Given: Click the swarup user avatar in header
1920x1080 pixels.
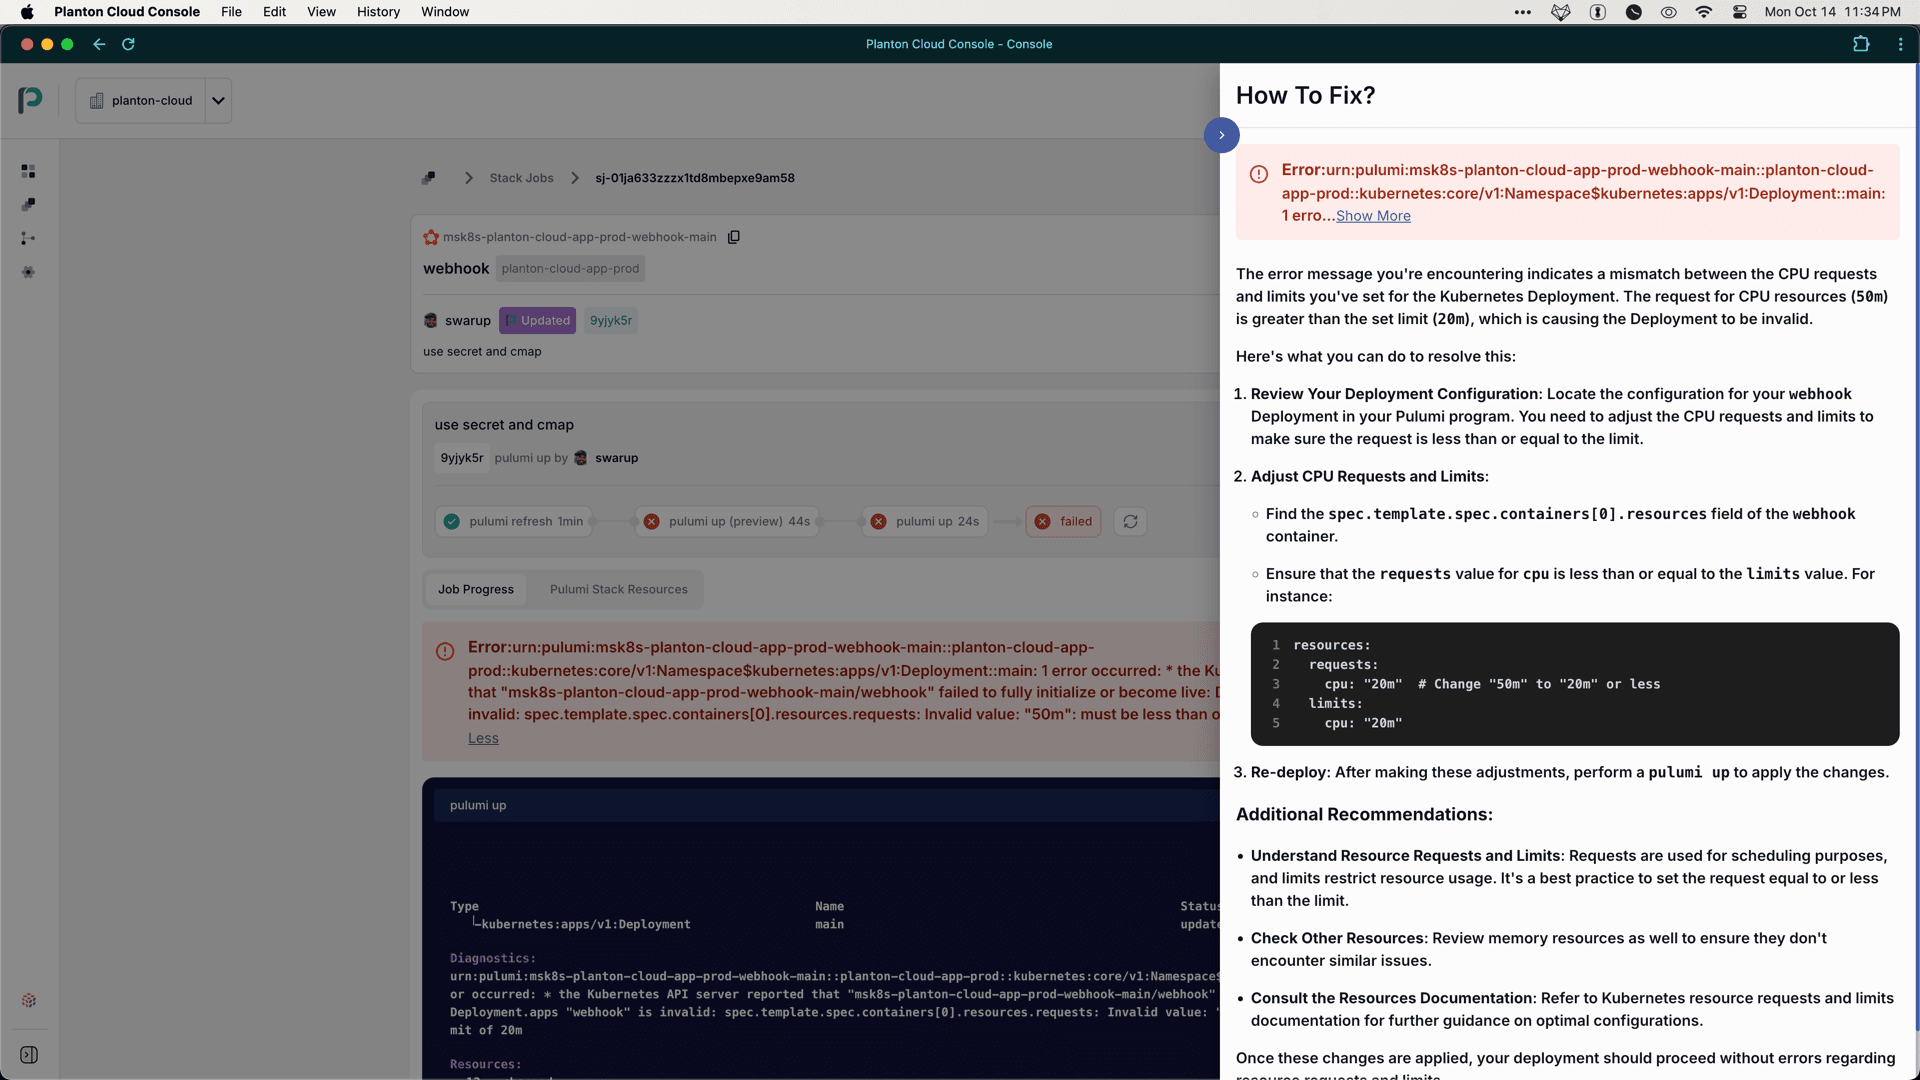Looking at the screenshot, I should [x=431, y=321].
